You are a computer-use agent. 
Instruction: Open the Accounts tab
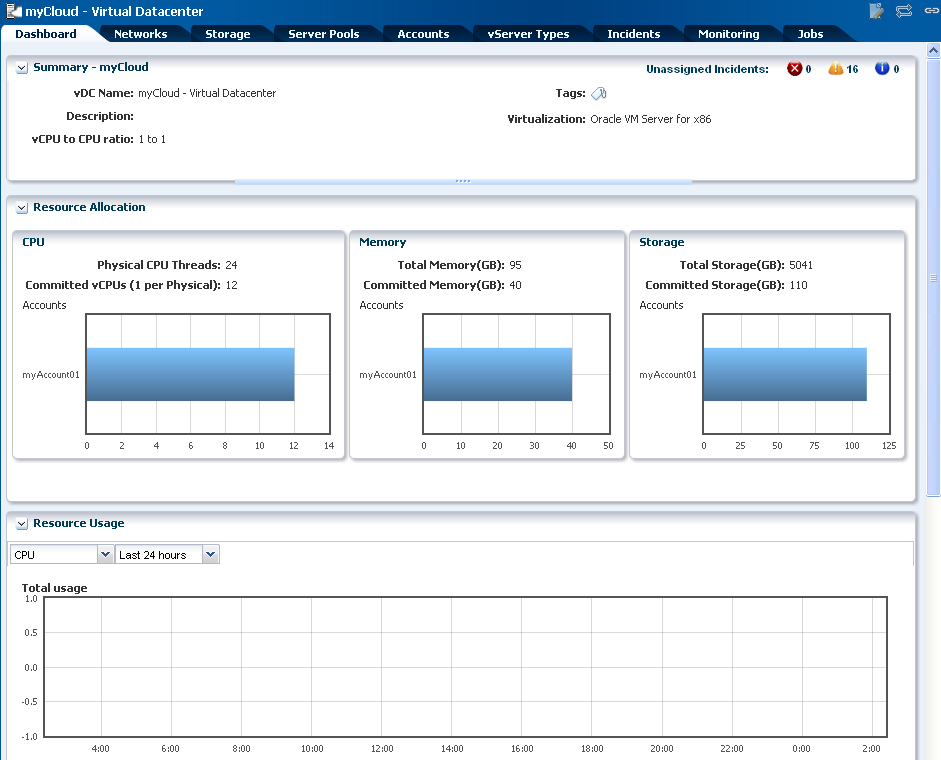coord(423,34)
